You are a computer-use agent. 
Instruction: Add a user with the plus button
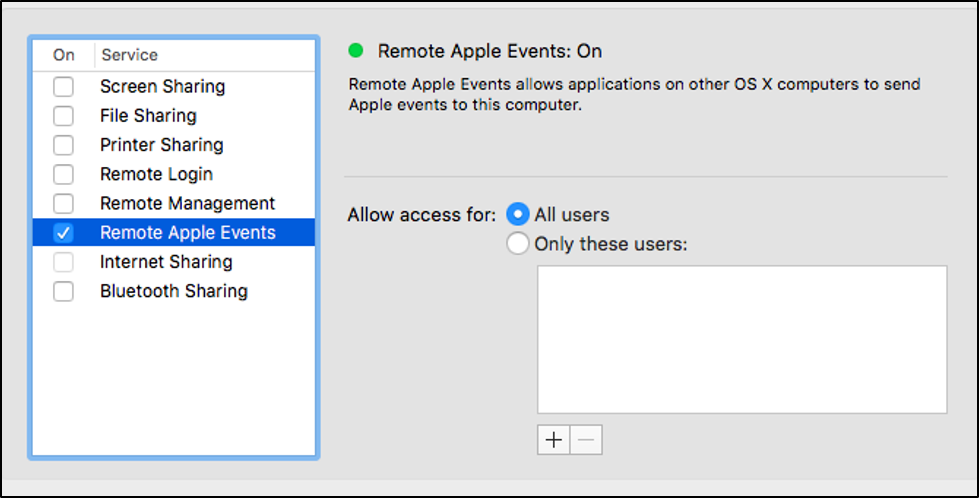(x=553, y=440)
